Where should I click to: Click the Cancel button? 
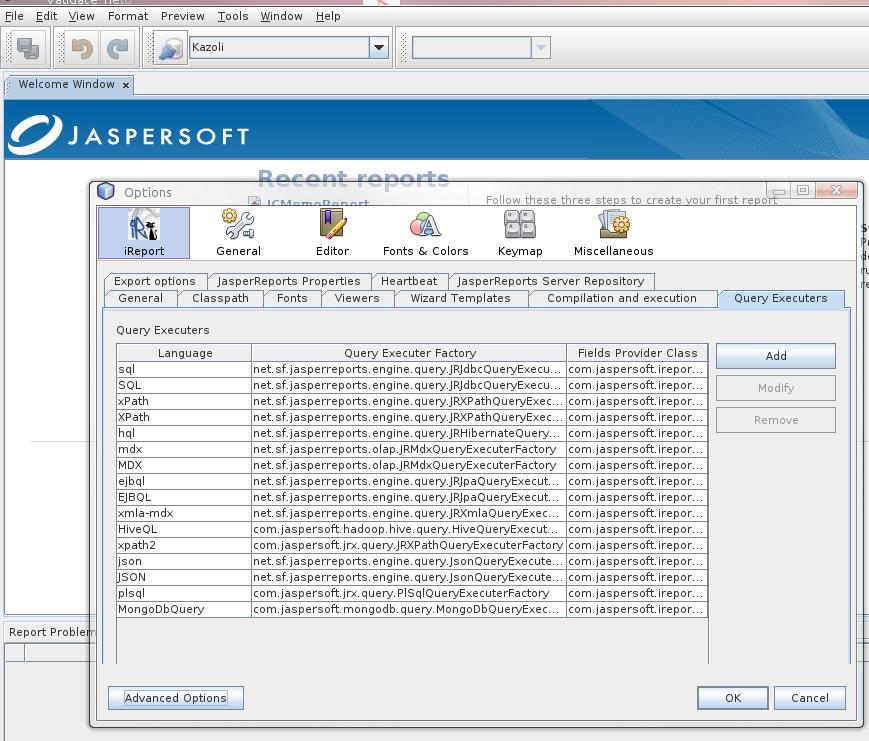pyautogui.click(x=810, y=698)
